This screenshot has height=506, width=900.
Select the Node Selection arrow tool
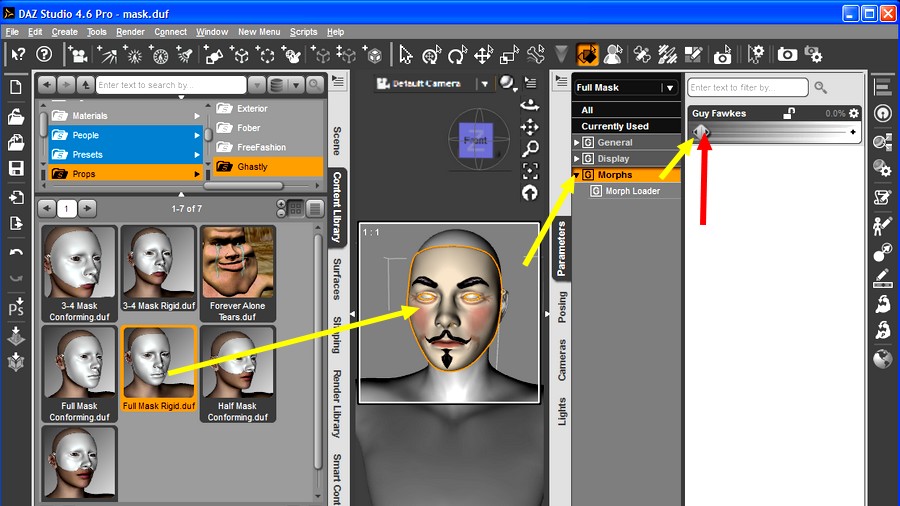[405, 55]
